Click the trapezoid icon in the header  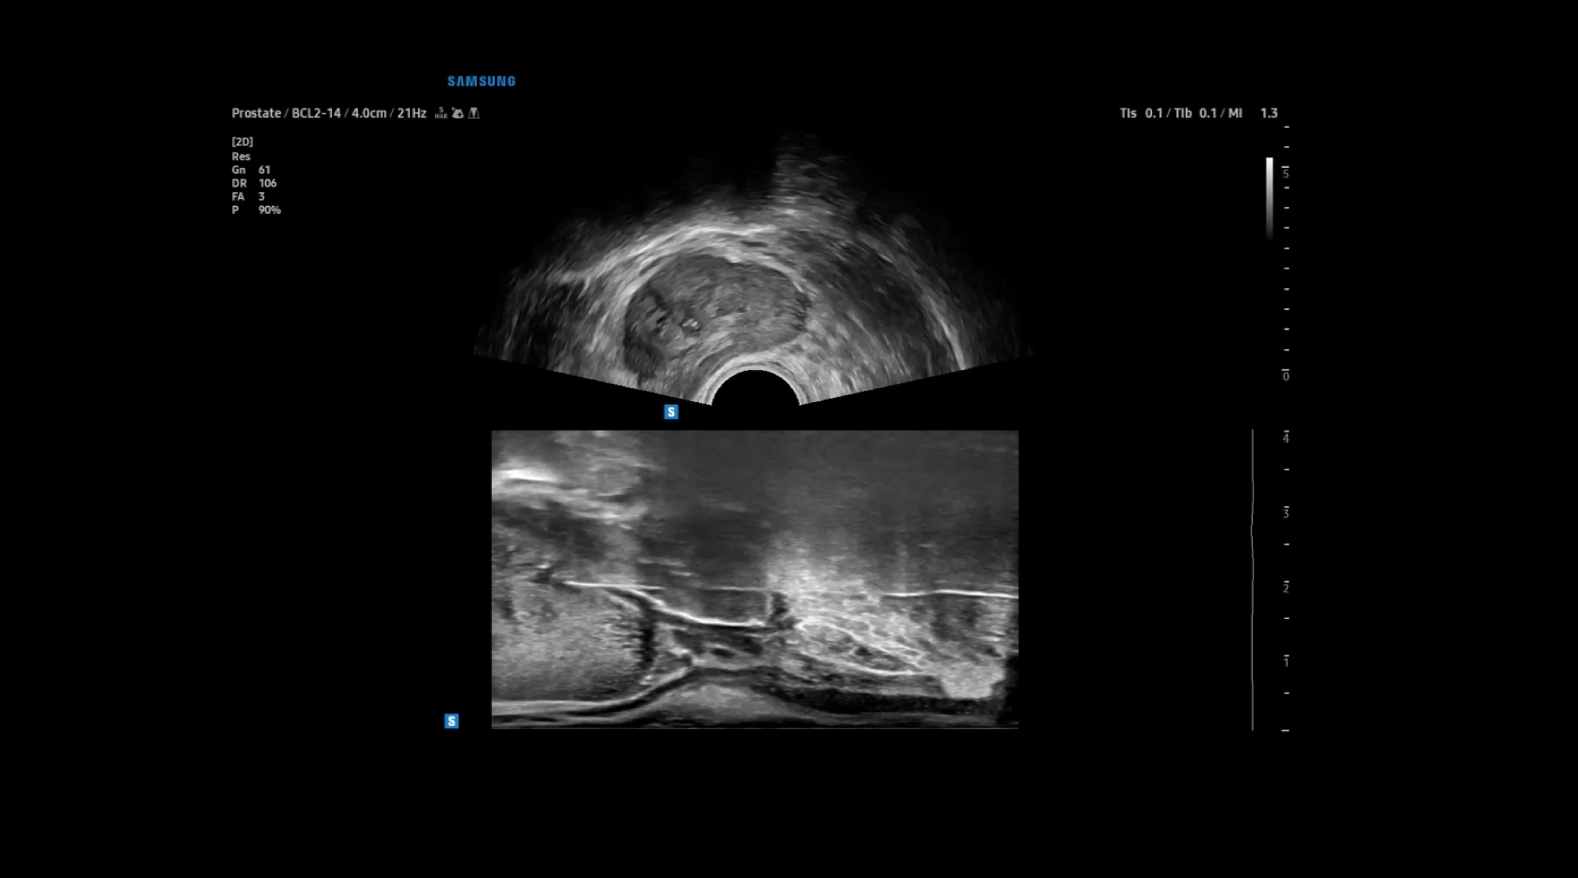(x=474, y=113)
